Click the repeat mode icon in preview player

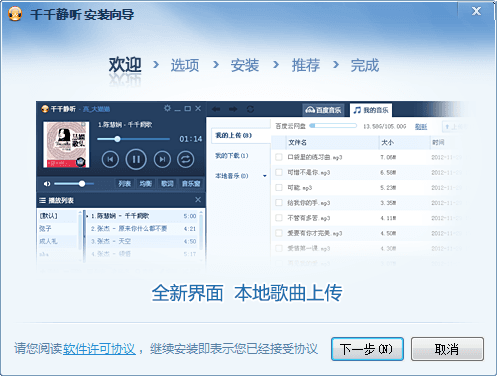pyautogui.click(x=186, y=159)
